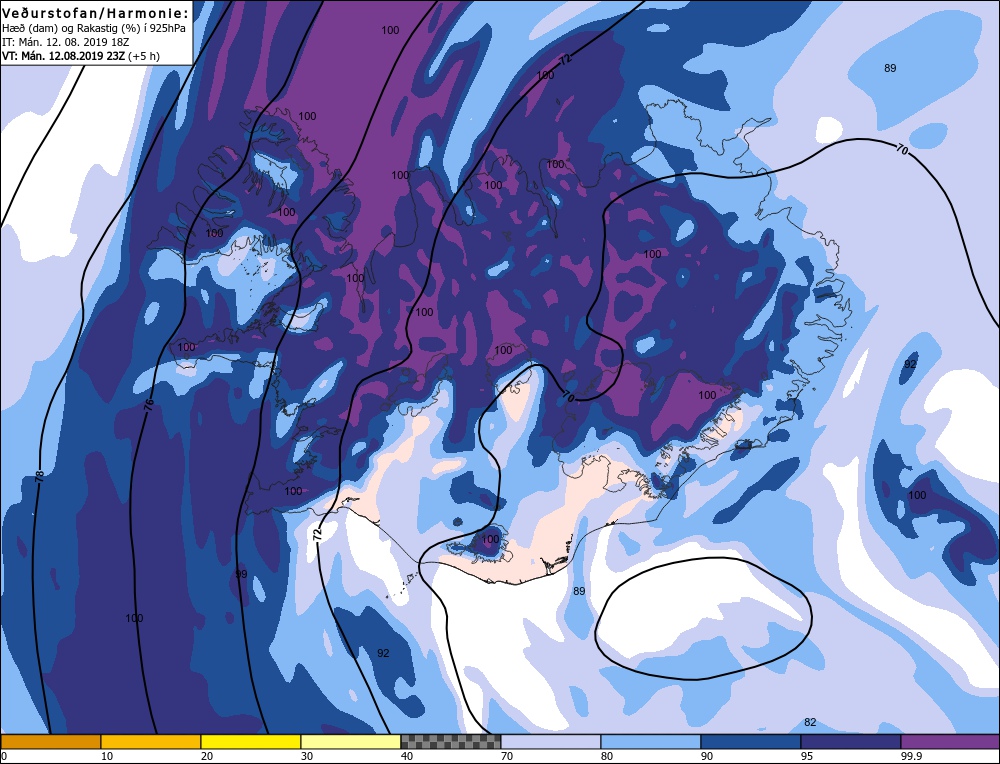Image resolution: width=1000 pixels, height=764 pixels.
Task: Click the '10' legend tick label
Action: tap(107, 756)
